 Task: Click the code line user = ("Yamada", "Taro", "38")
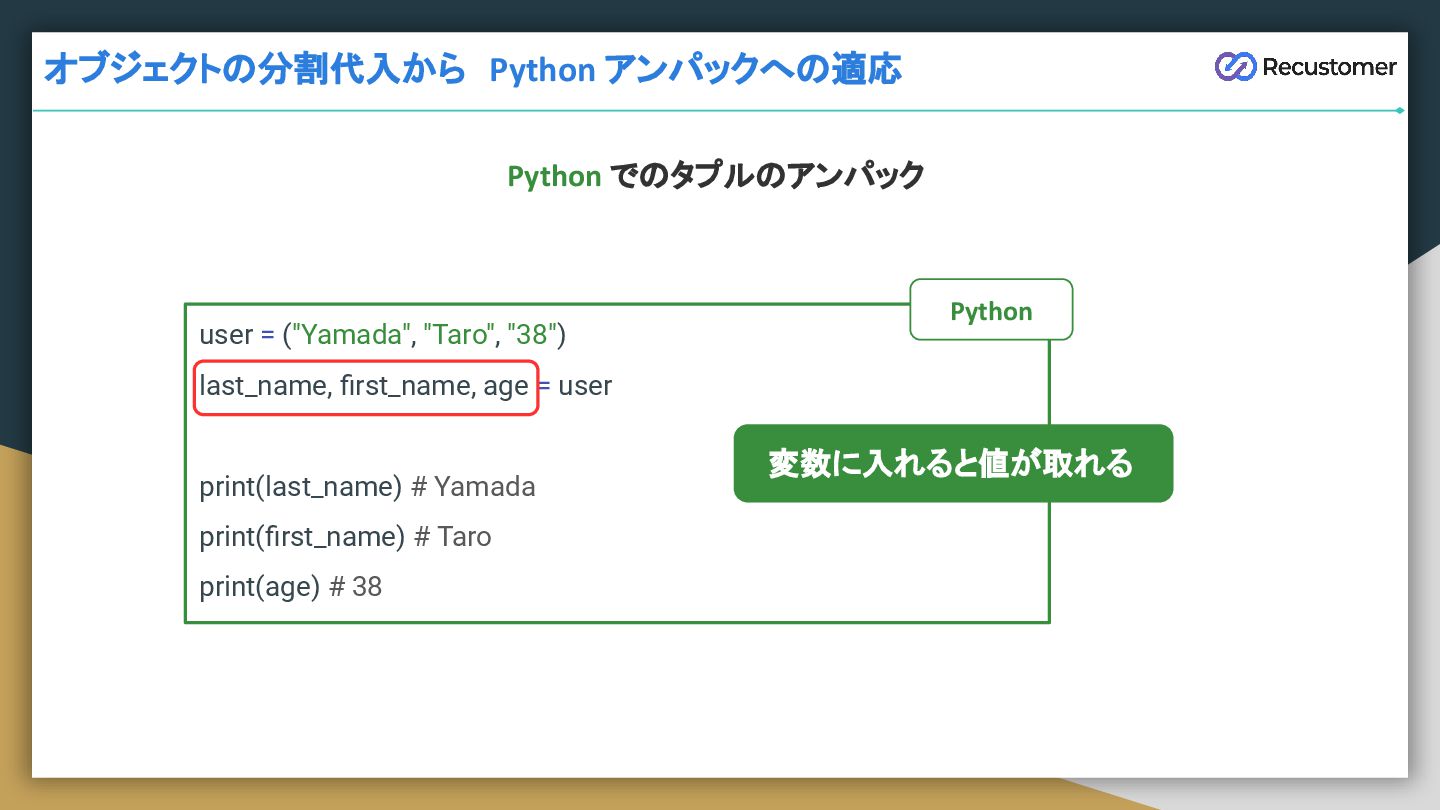[383, 335]
